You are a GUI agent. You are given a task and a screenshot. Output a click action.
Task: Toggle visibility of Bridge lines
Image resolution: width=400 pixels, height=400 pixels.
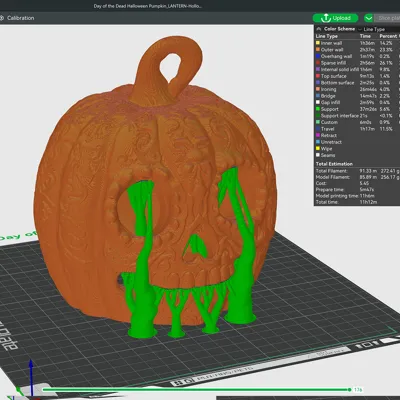357,96
